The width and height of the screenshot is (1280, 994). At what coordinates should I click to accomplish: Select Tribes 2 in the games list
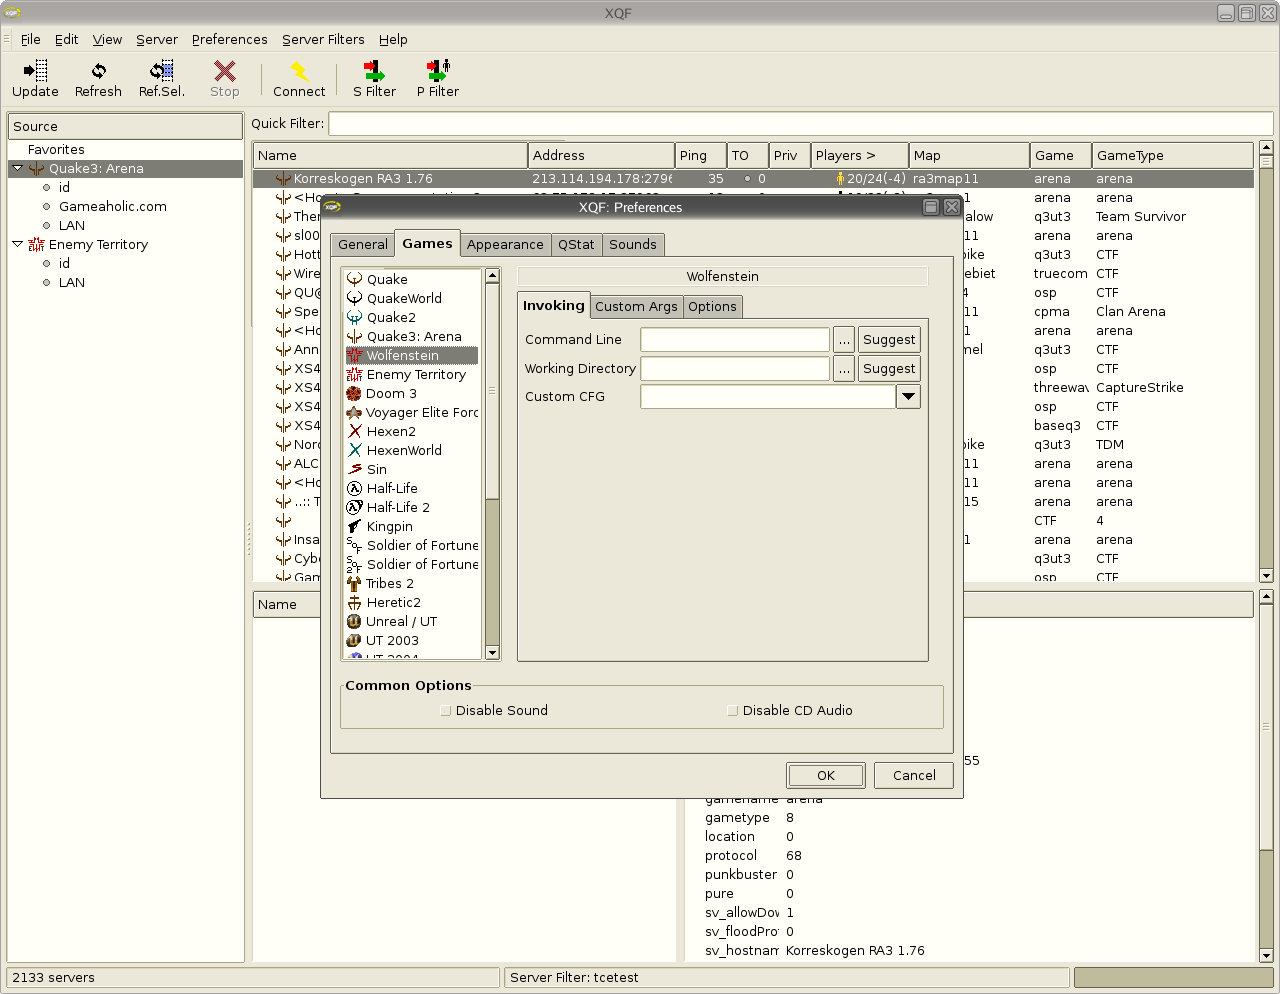coord(412,583)
